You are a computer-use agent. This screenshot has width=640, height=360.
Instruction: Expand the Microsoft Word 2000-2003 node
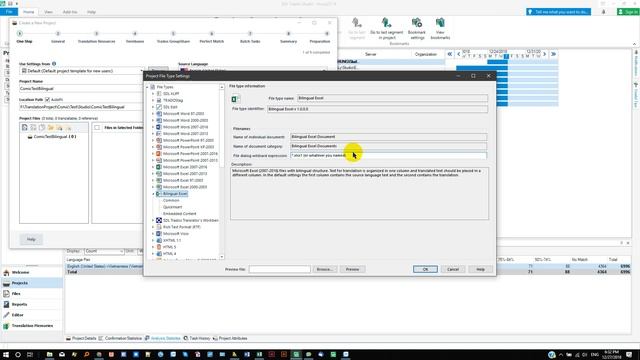(x=153, y=120)
